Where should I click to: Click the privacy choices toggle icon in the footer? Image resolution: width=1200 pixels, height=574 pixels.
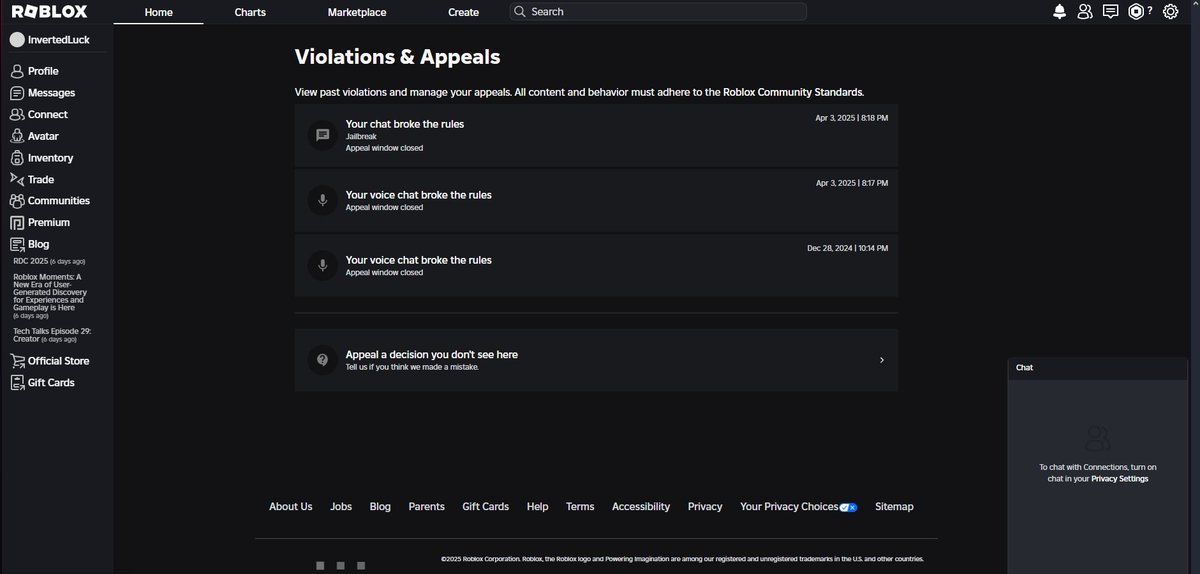849,507
